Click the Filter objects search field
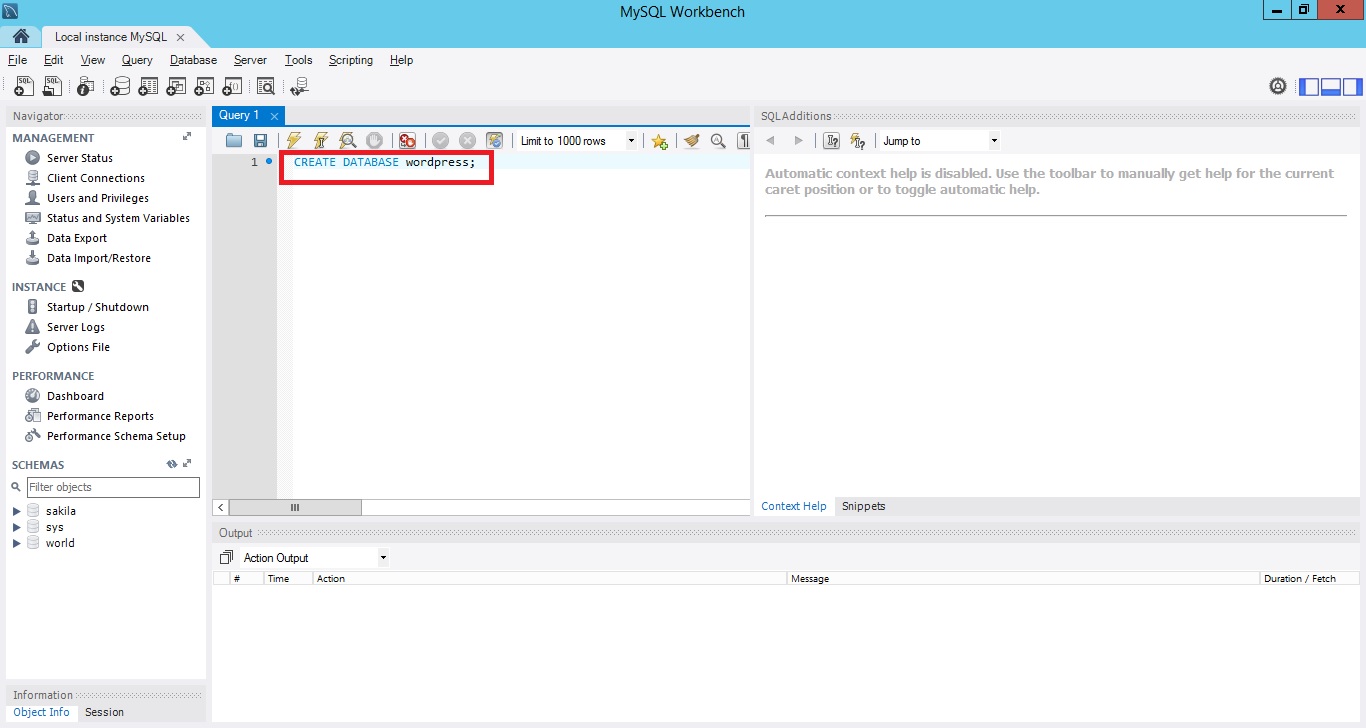 (113, 487)
